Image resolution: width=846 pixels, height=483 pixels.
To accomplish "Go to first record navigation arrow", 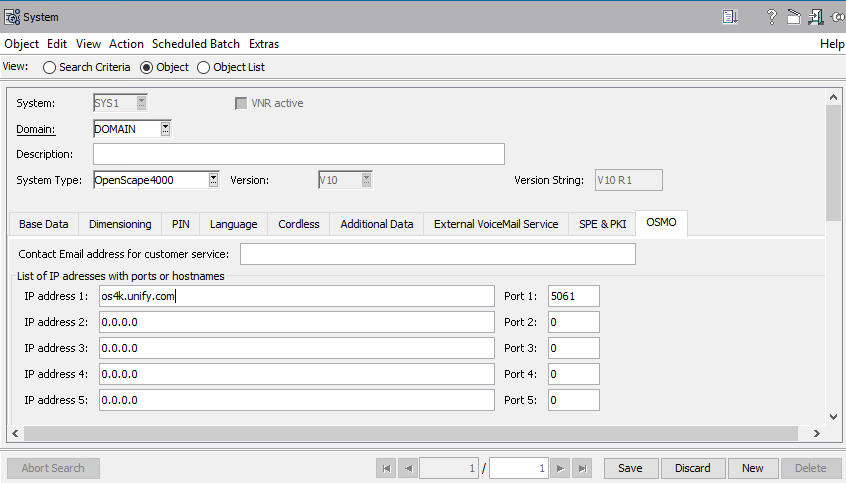I will (386, 468).
